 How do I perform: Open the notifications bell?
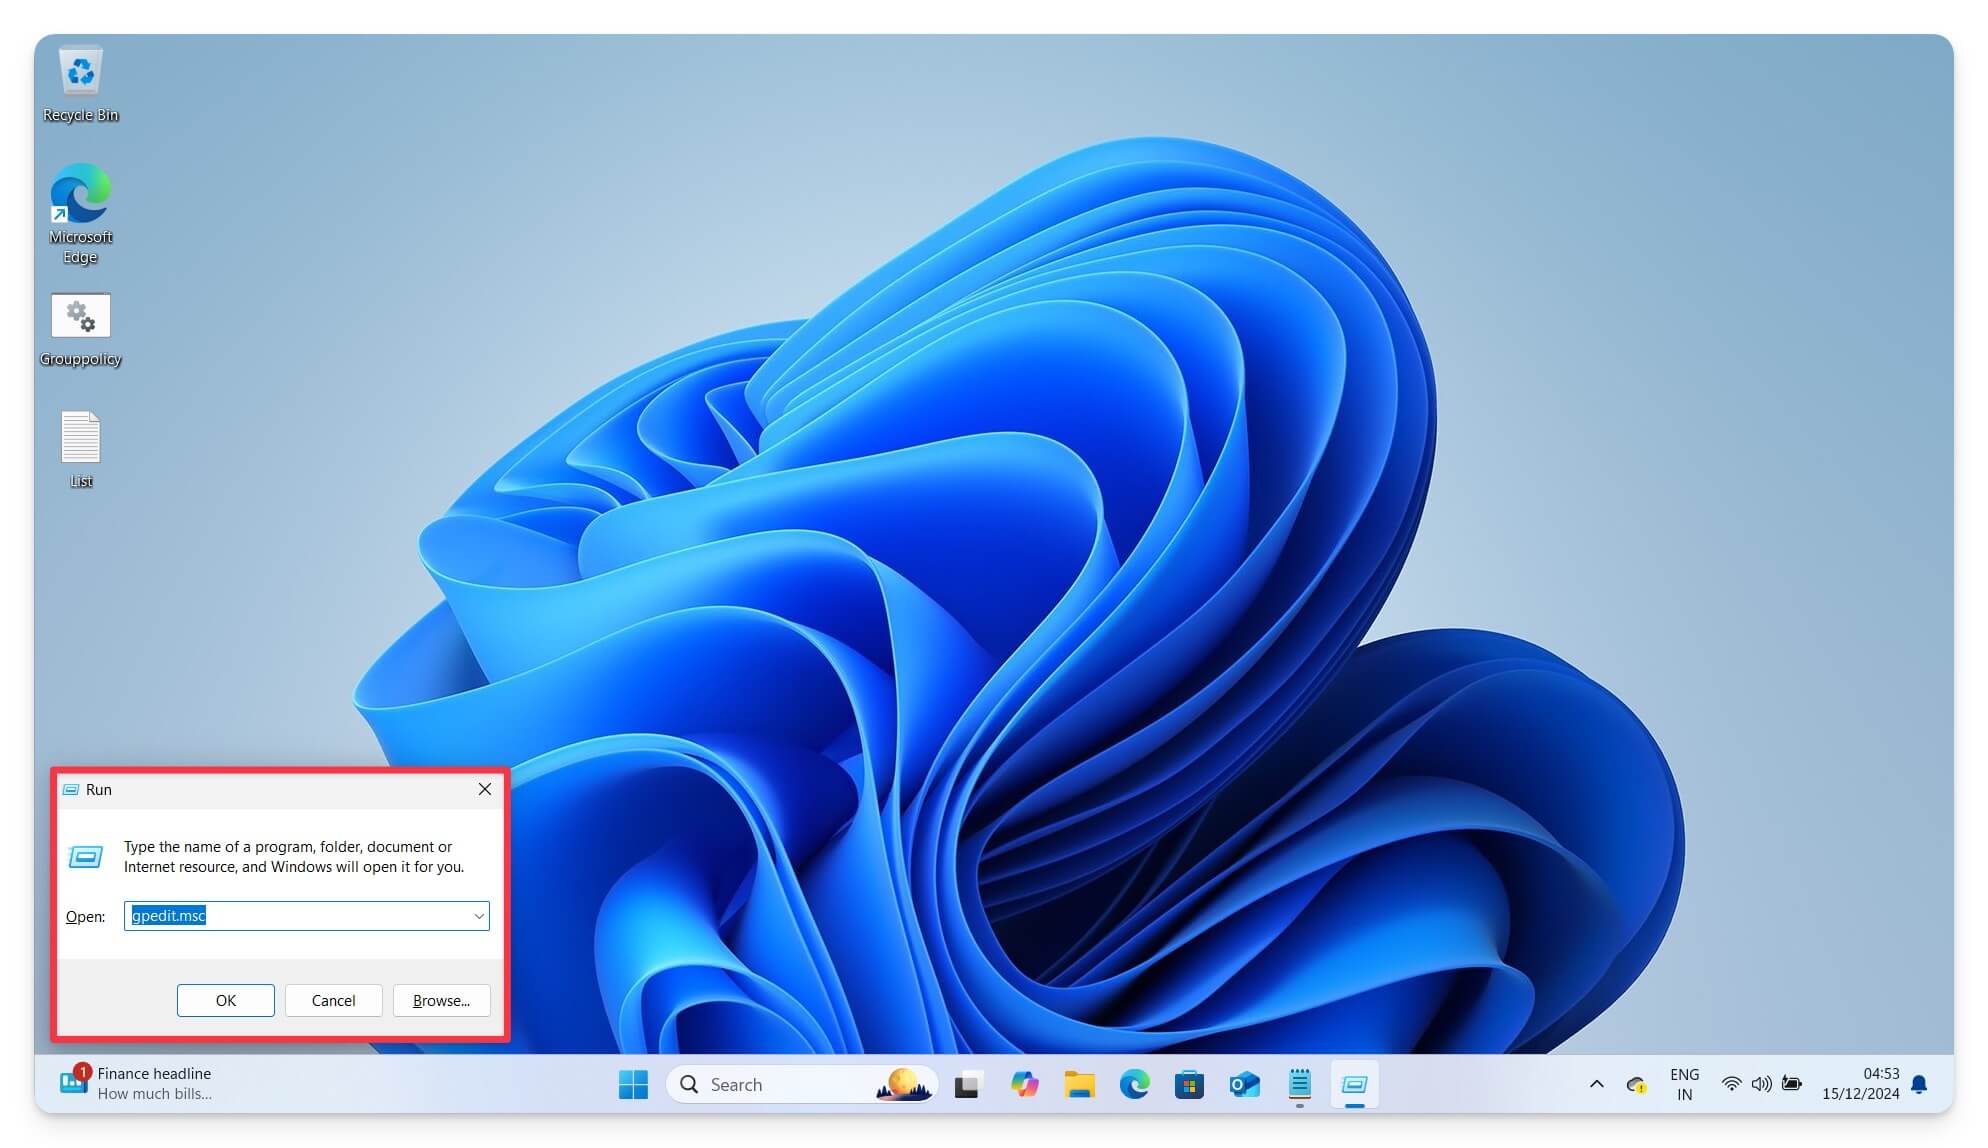pyautogui.click(x=1919, y=1083)
